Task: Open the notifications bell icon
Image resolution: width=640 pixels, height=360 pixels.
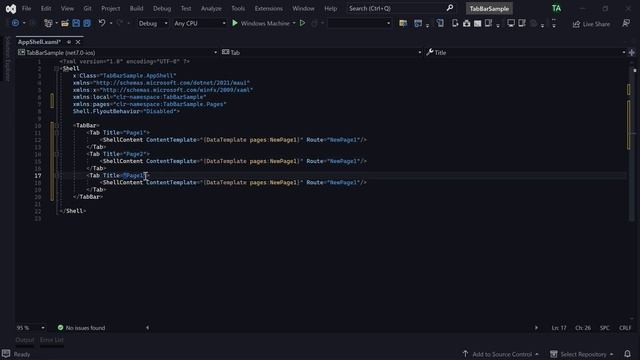Action: point(627,354)
